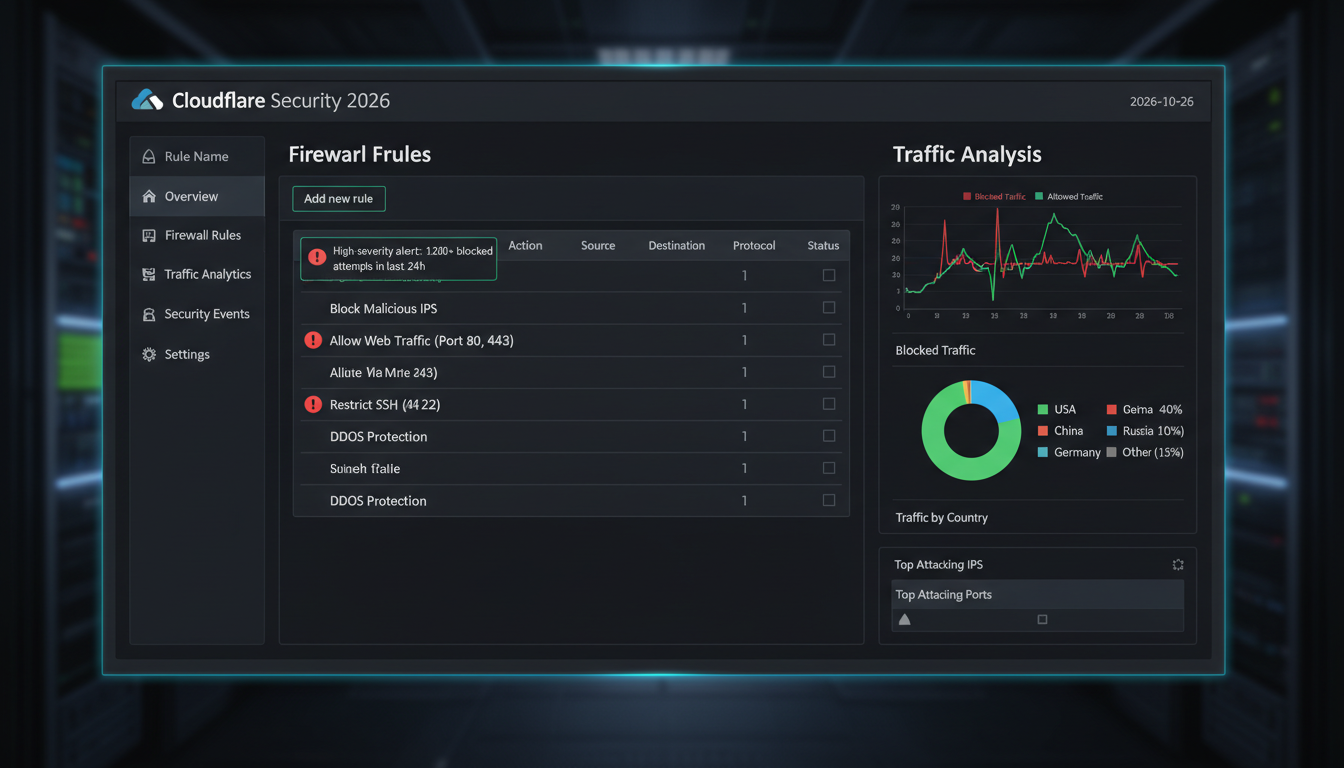Image resolution: width=1344 pixels, height=768 pixels.
Task: Click the grey Other legend swatch
Action: click(x=1112, y=452)
